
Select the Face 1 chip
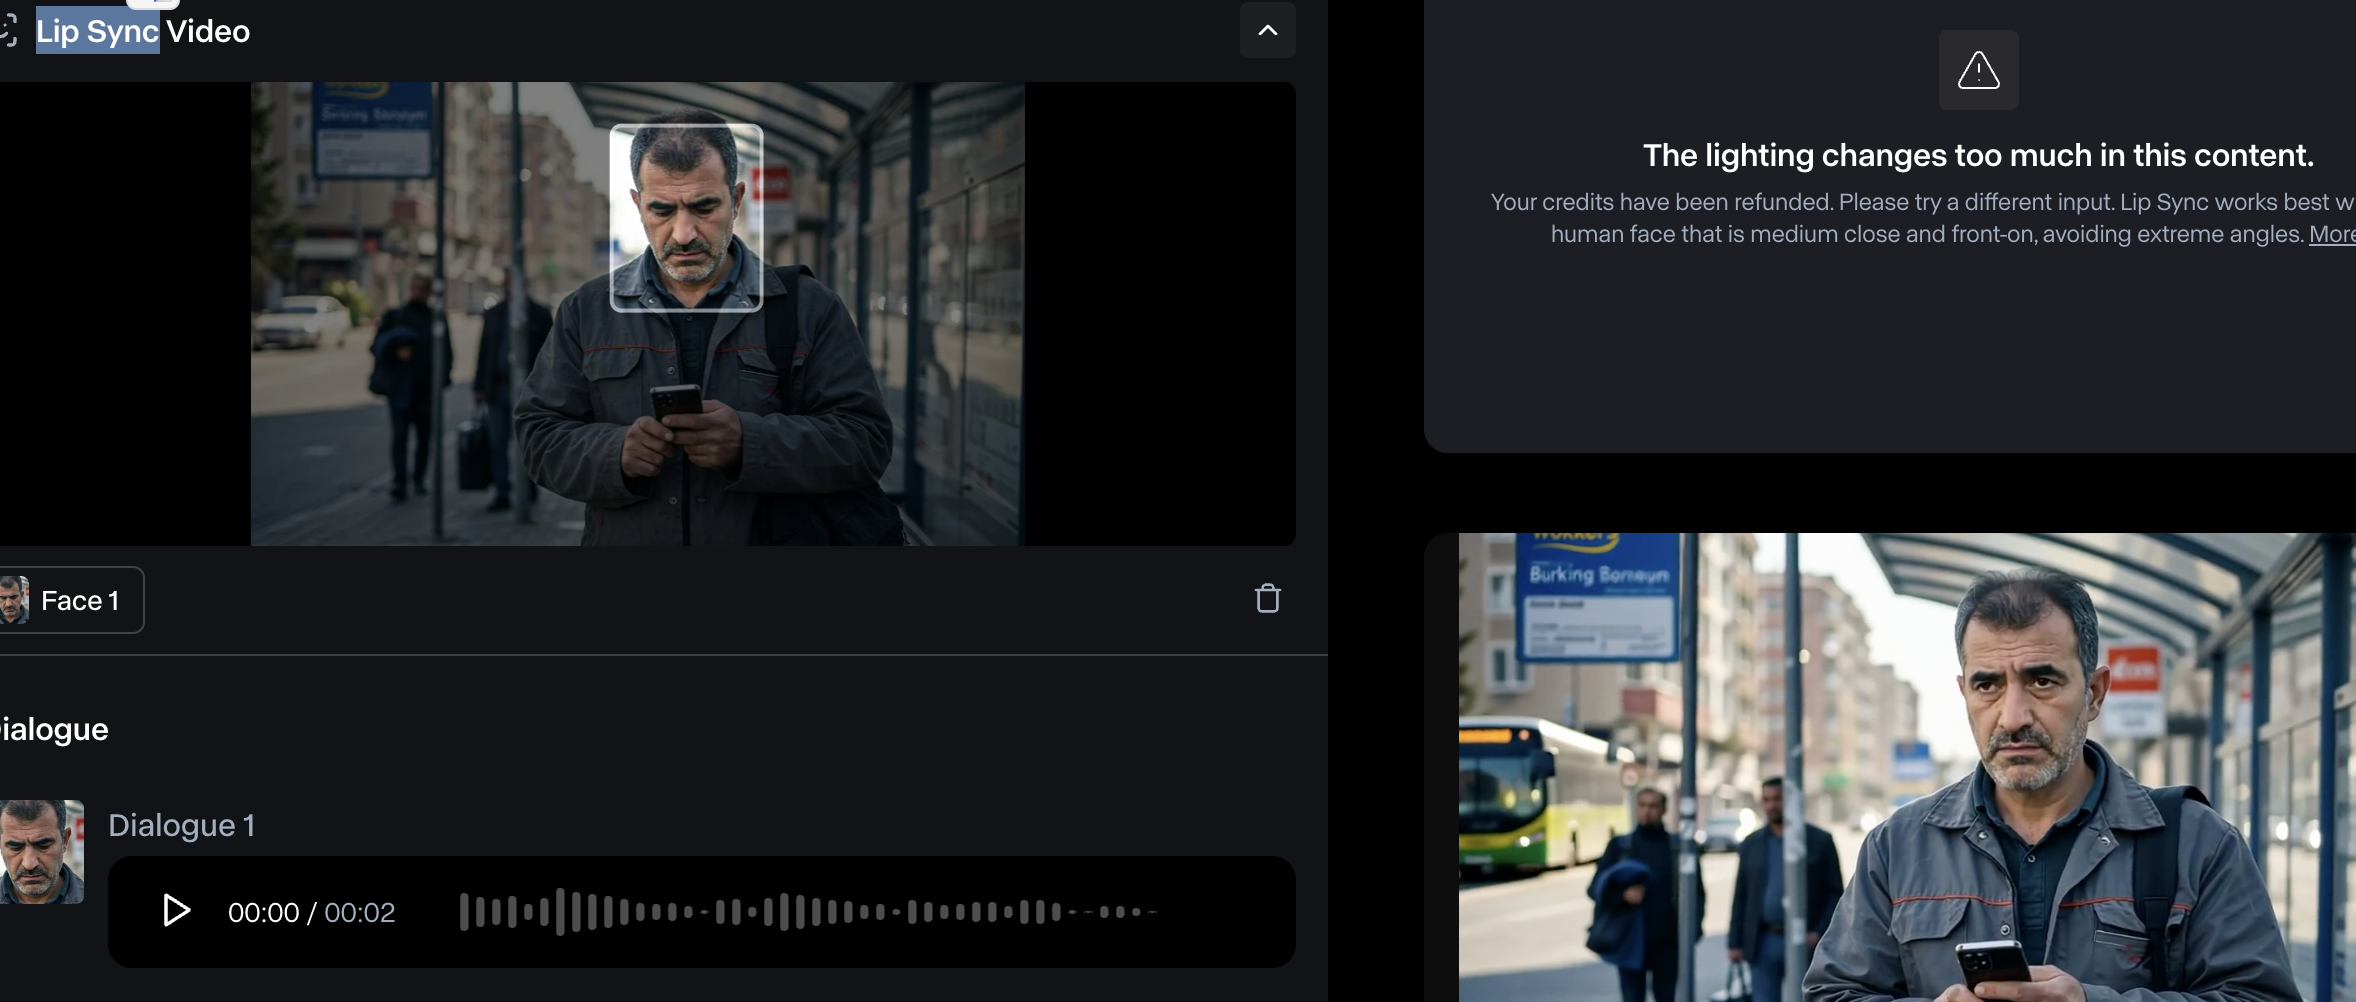coord(70,600)
